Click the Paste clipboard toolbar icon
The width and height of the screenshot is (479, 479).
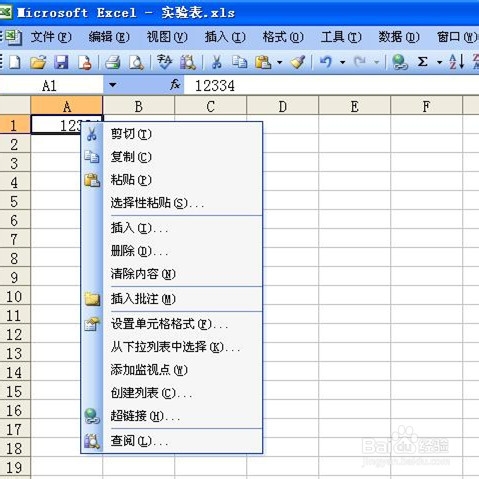(263, 62)
